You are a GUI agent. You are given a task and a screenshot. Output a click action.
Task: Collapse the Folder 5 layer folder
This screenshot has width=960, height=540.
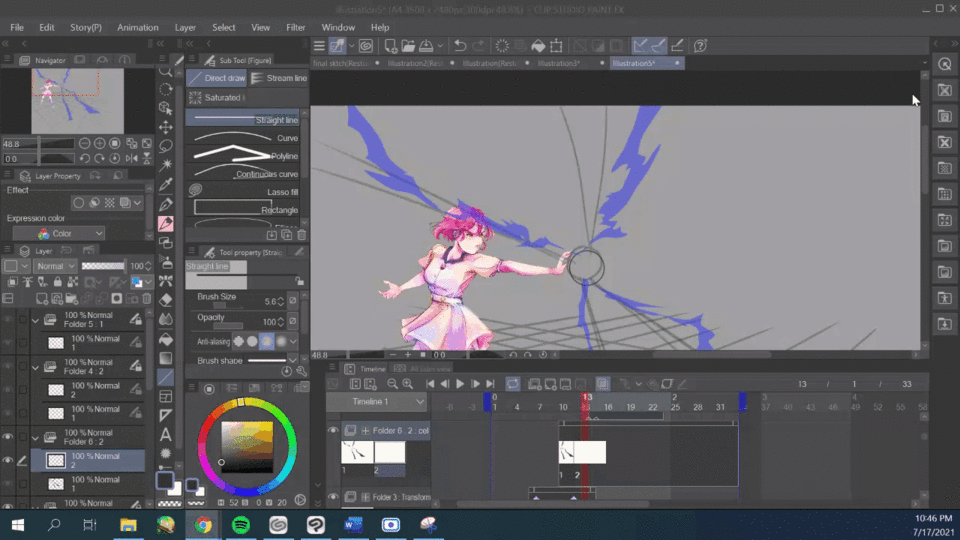tap(36, 320)
